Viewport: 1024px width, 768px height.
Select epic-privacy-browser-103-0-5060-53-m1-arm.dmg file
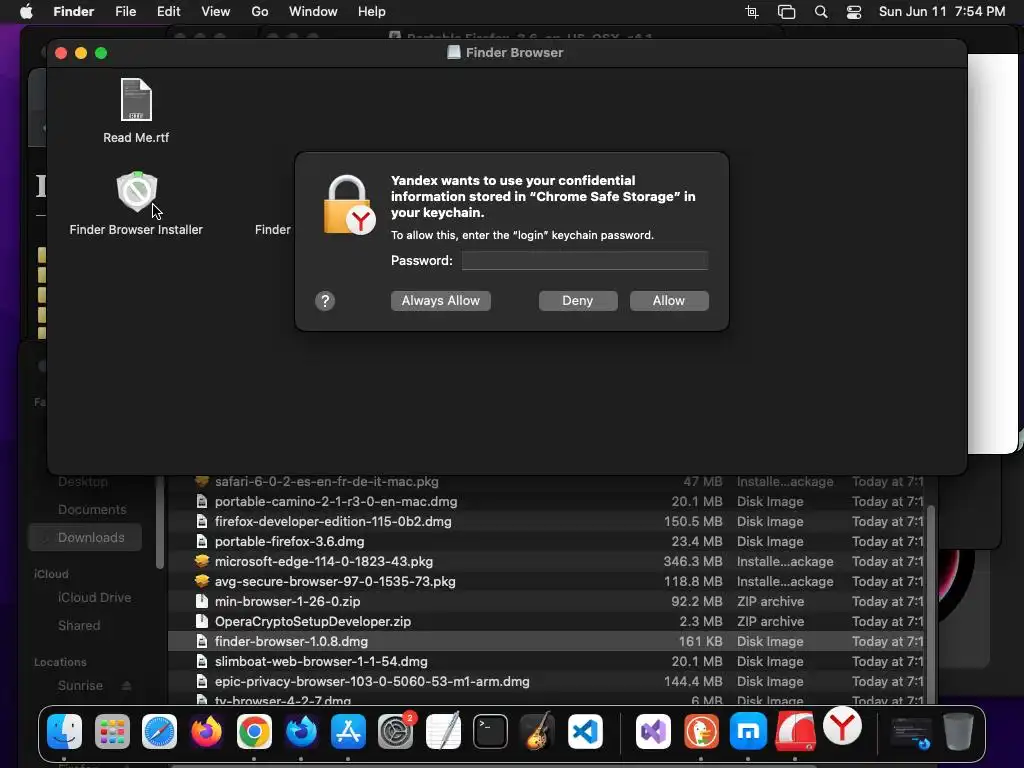tap(546, 681)
